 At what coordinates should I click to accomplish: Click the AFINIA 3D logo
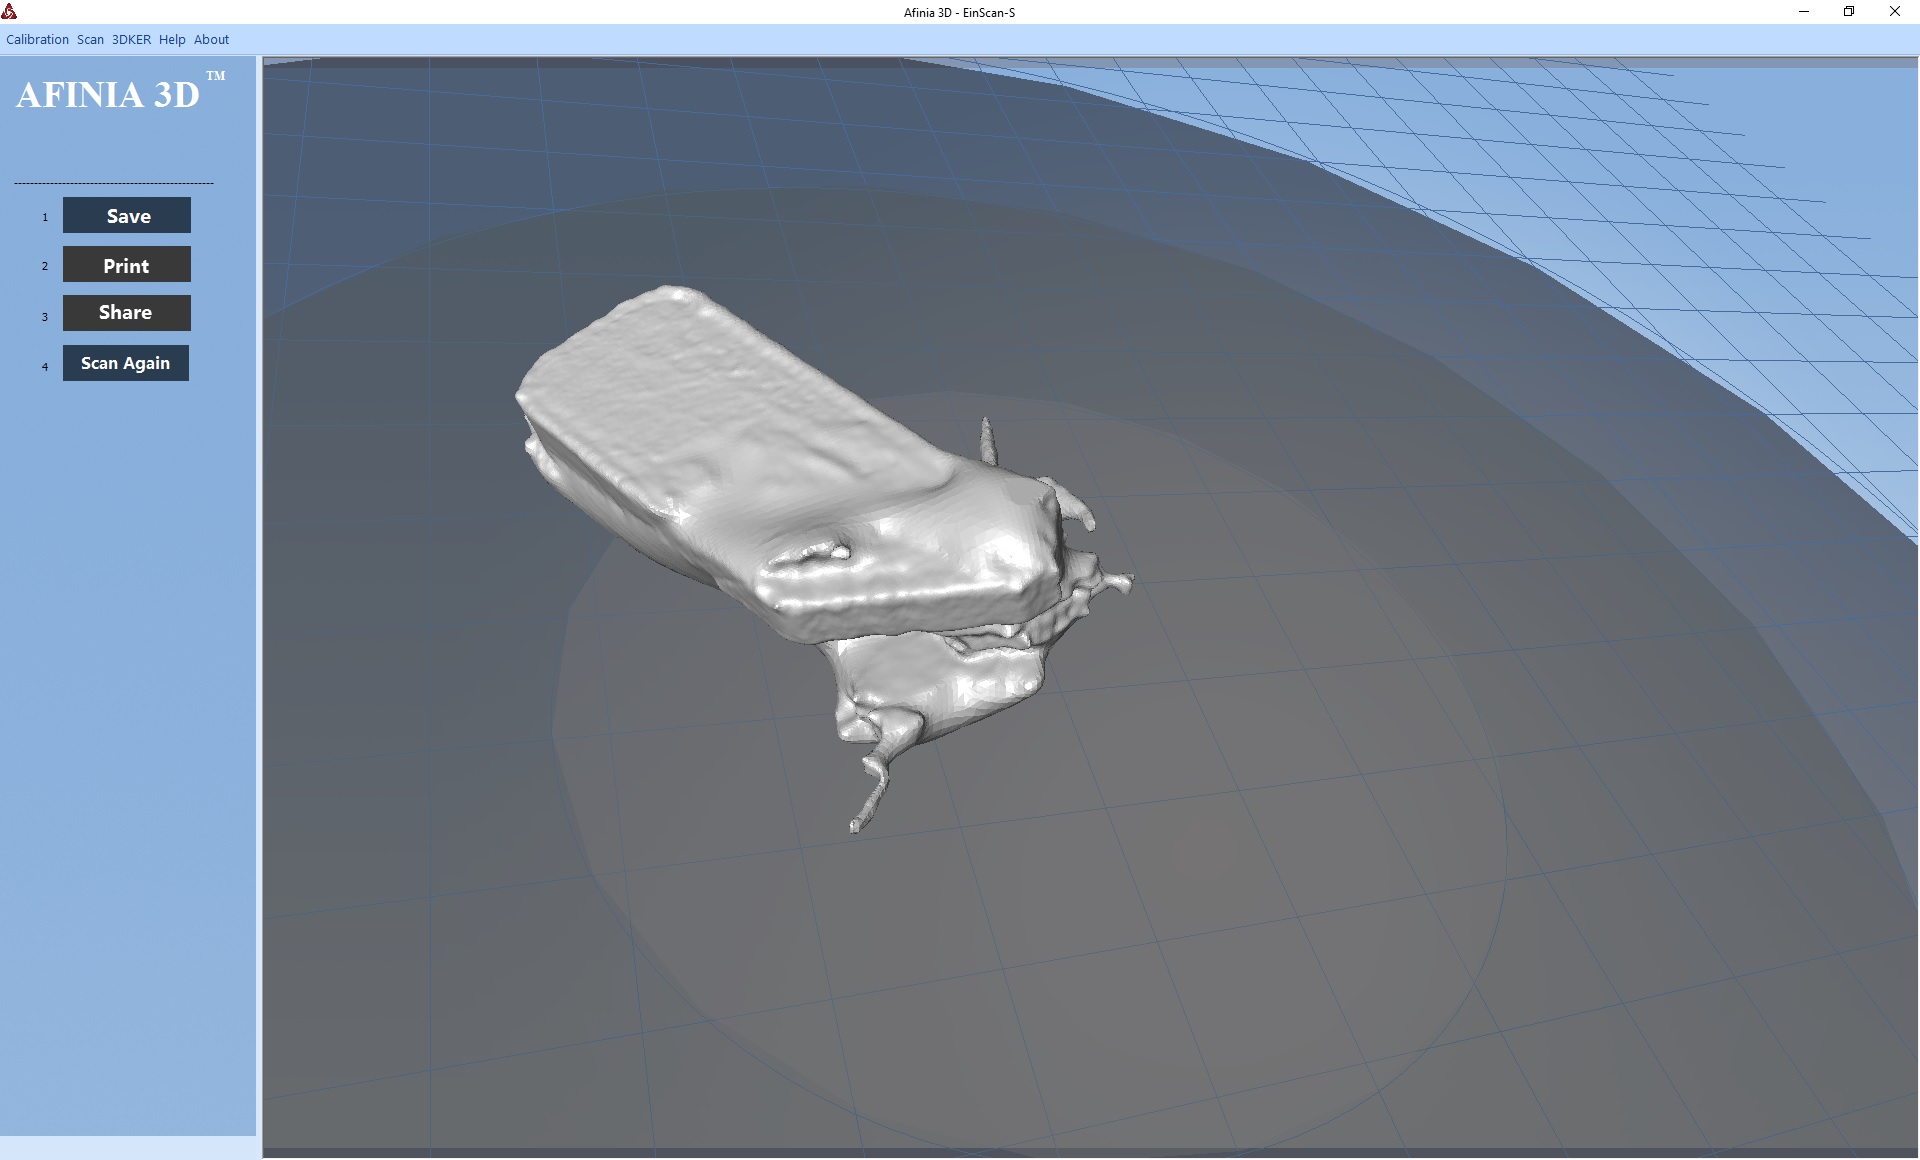[x=108, y=95]
